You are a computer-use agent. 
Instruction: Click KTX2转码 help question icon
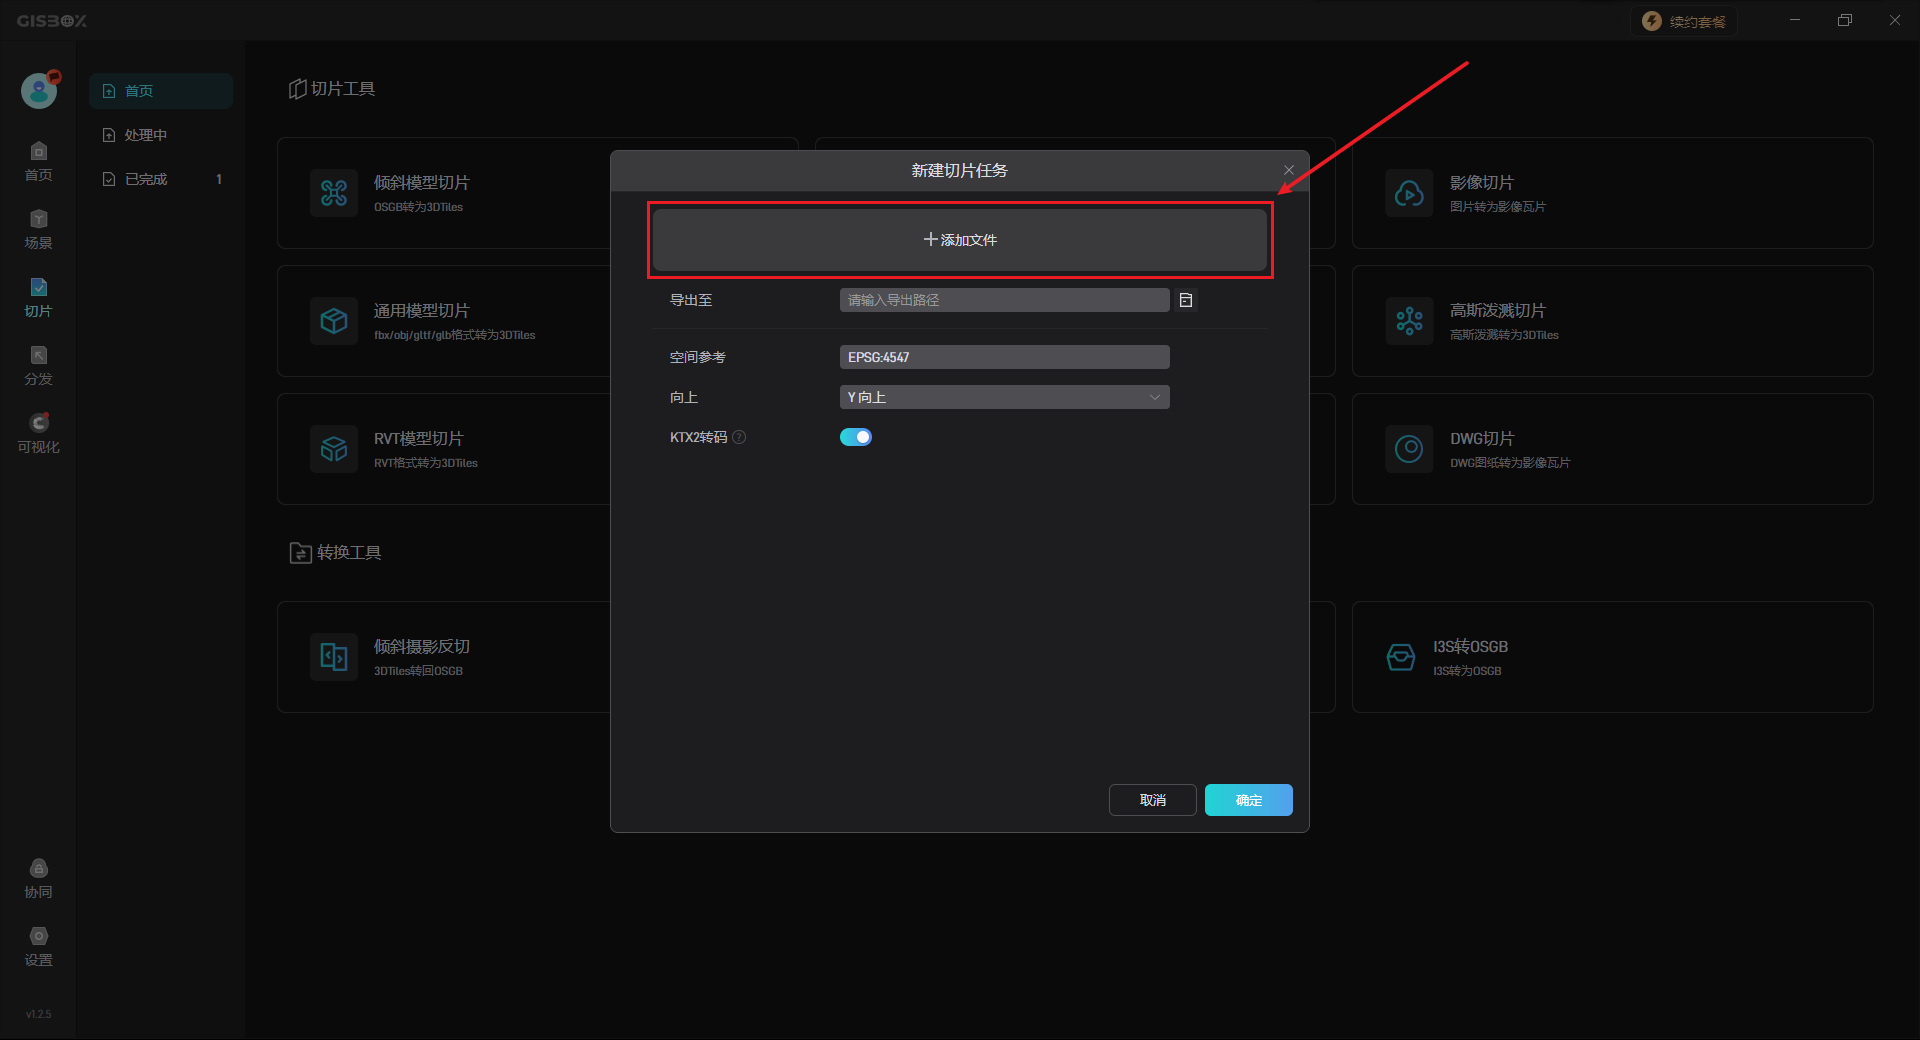point(739,437)
